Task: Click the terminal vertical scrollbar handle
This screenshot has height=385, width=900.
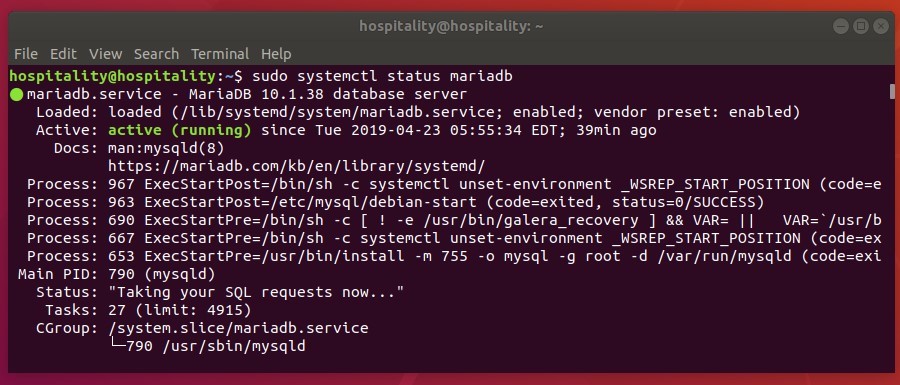Action: (x=892, y=91)
